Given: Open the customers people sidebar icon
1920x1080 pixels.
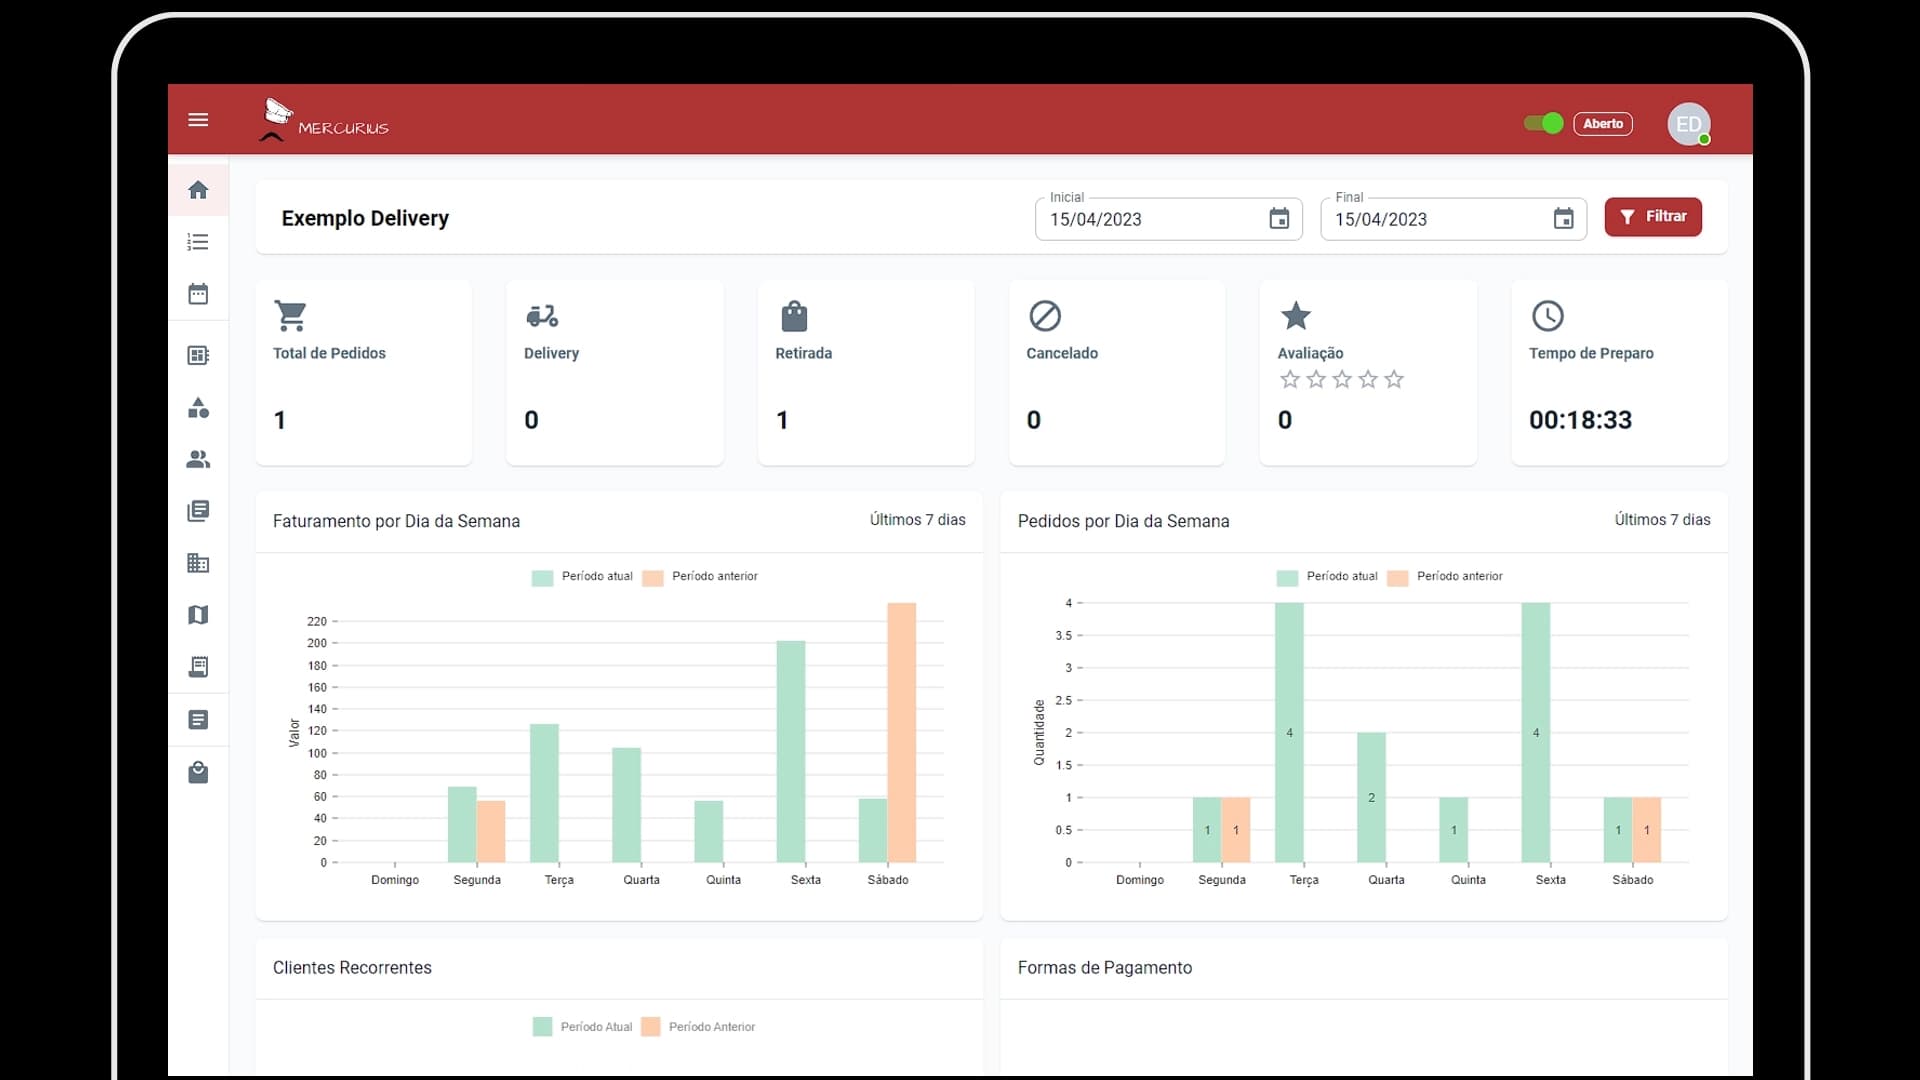Looking at the screenshot, I should [198, 460].
